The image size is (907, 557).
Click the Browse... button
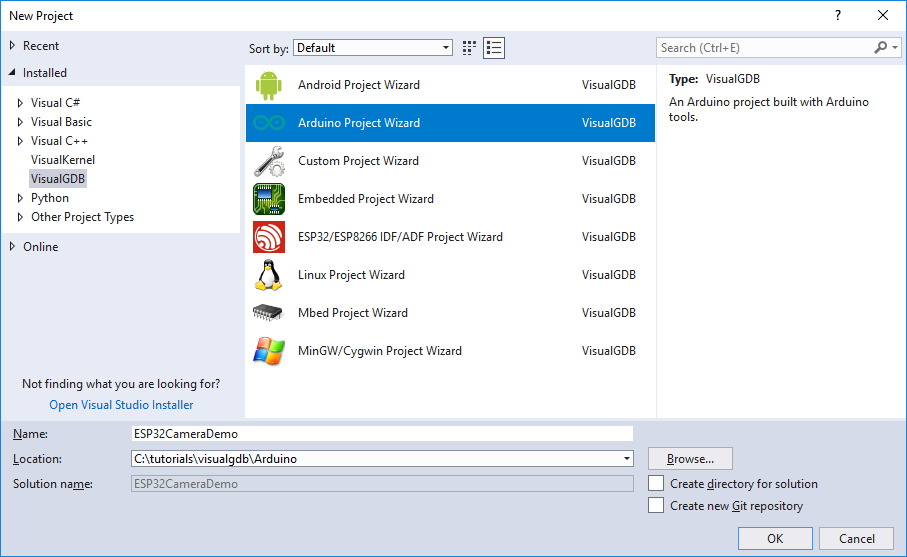pyautogui.click(x=690, y=459)
